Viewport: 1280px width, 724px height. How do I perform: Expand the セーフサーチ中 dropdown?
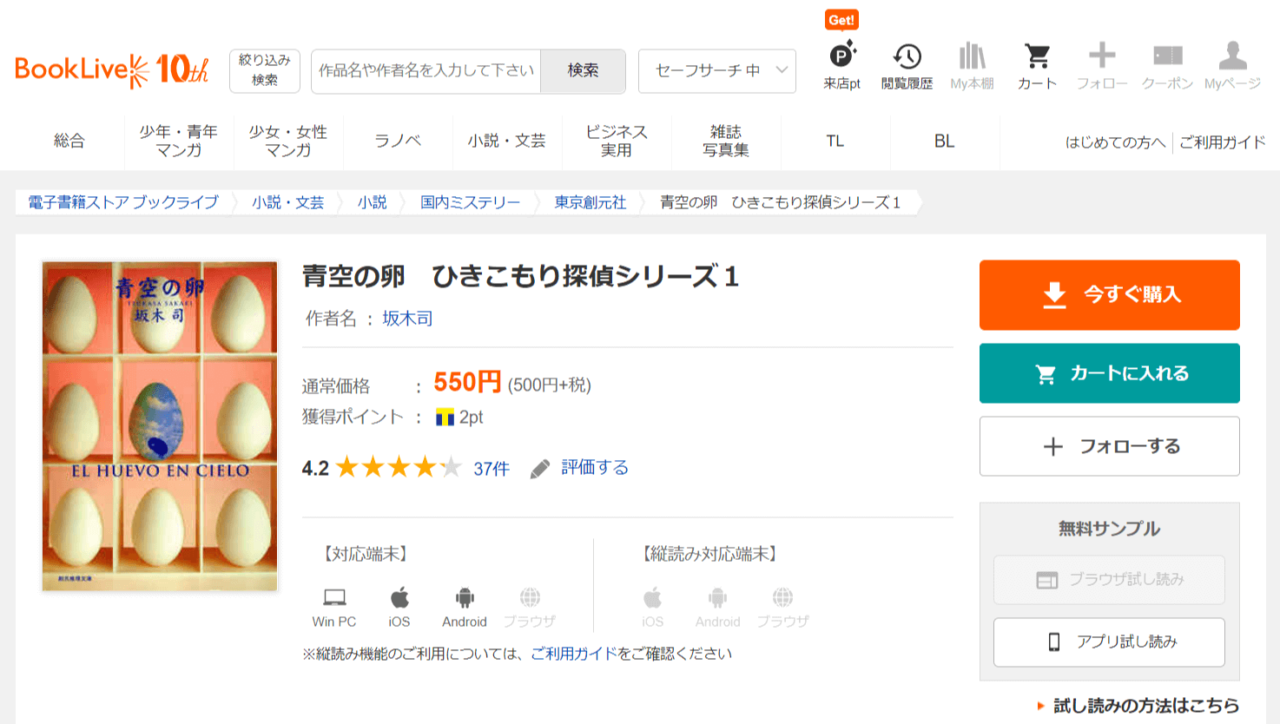717,71
